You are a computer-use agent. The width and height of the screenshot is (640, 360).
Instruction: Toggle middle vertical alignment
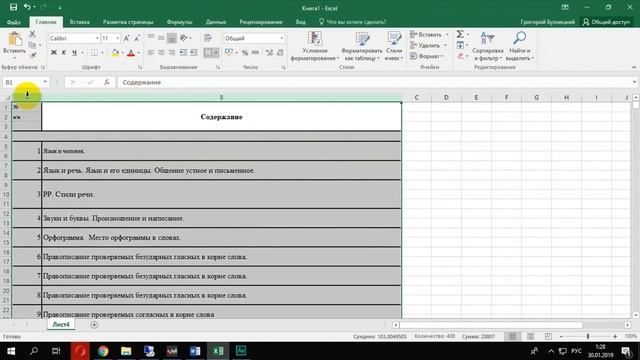pyautogui.click(x=161, y=38)
